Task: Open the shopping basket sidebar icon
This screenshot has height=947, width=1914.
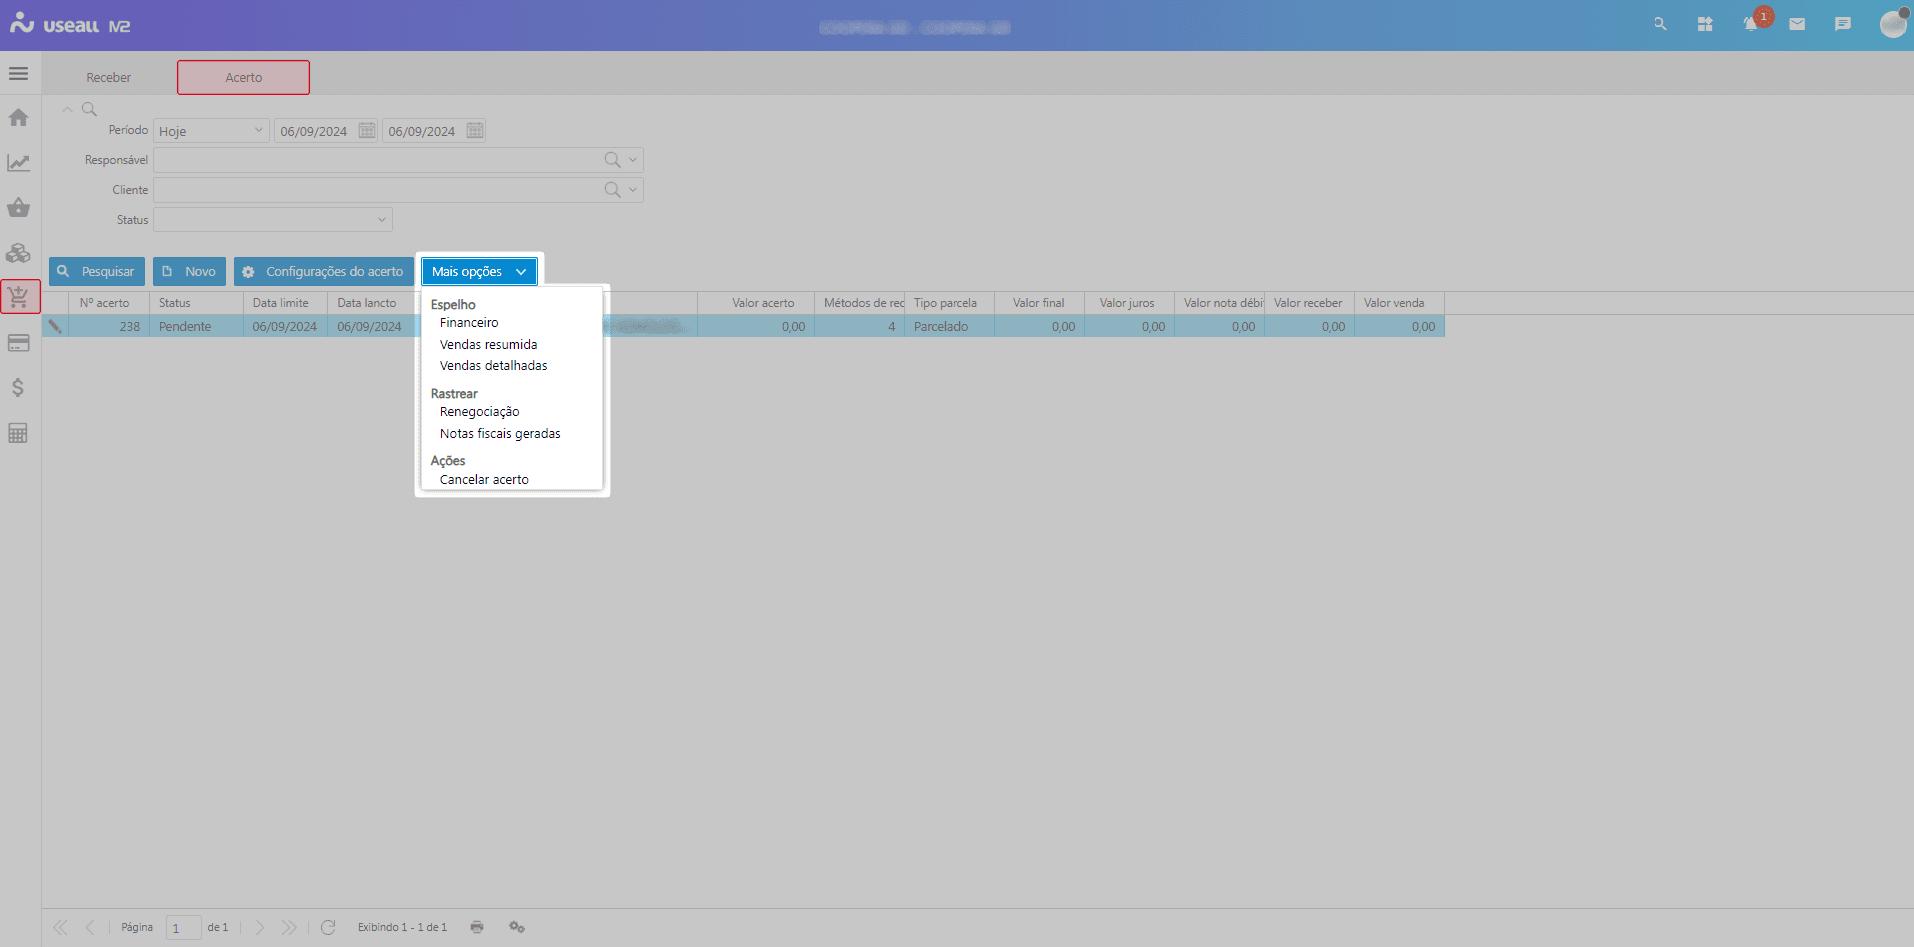Action: coord(18,208)
